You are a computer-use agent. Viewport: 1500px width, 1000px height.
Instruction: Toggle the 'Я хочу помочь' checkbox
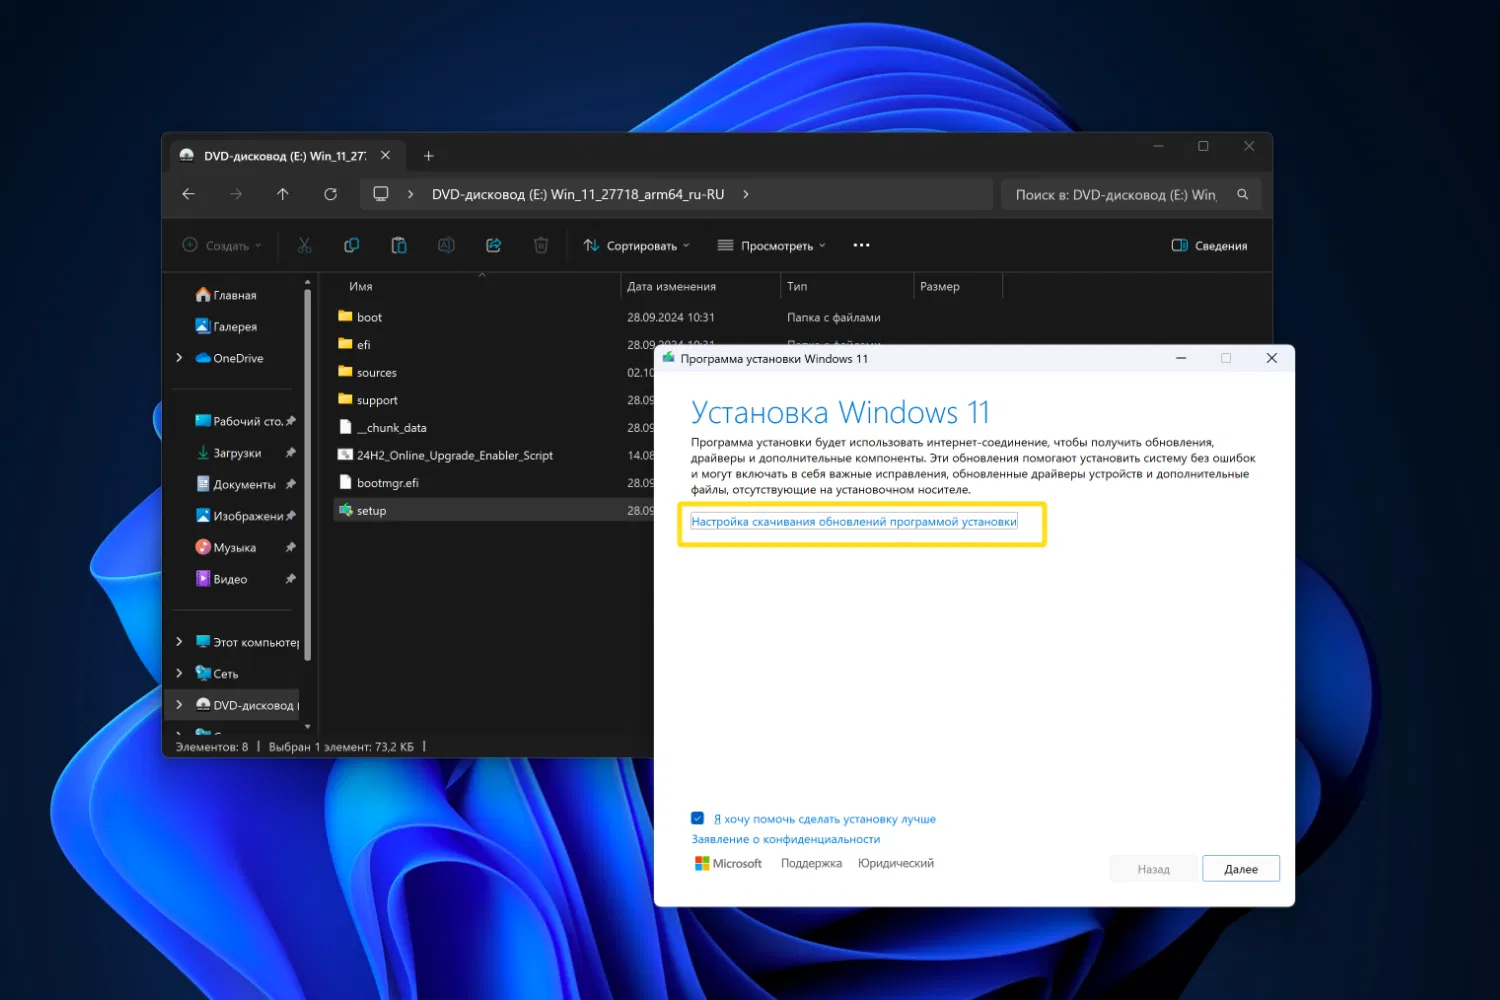point(698,818)
